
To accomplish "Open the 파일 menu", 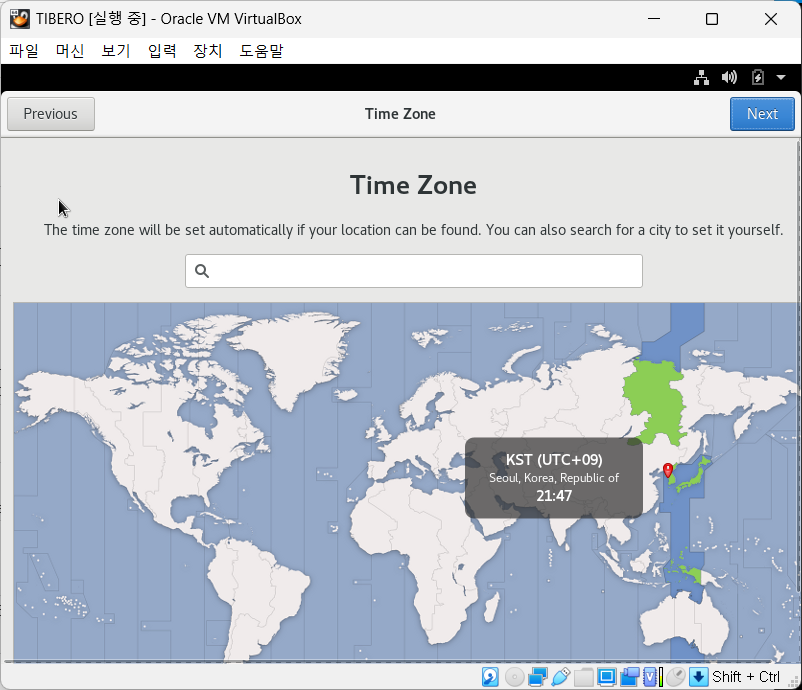I will 24,51.
